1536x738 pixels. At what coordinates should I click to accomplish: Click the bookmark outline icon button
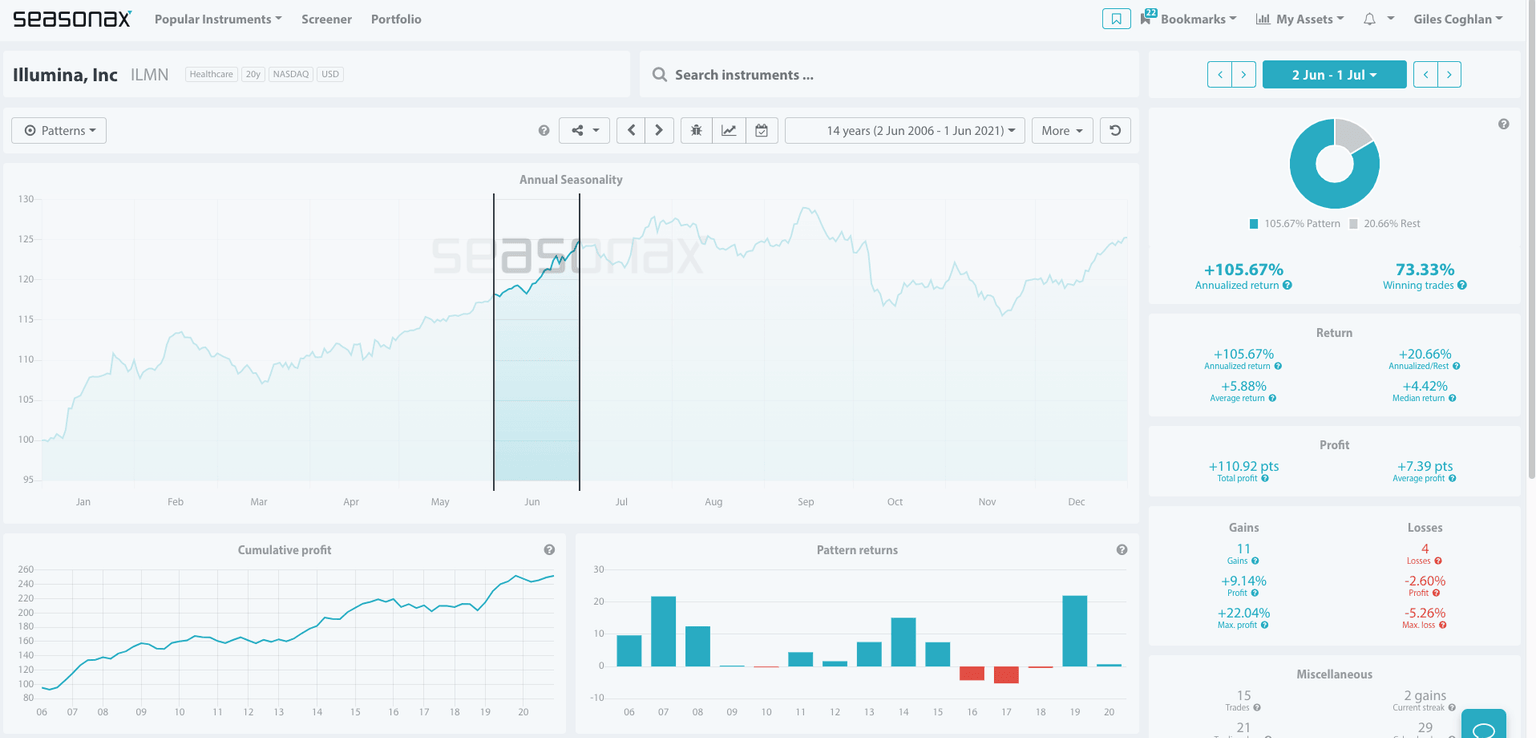click(1116, 19)
